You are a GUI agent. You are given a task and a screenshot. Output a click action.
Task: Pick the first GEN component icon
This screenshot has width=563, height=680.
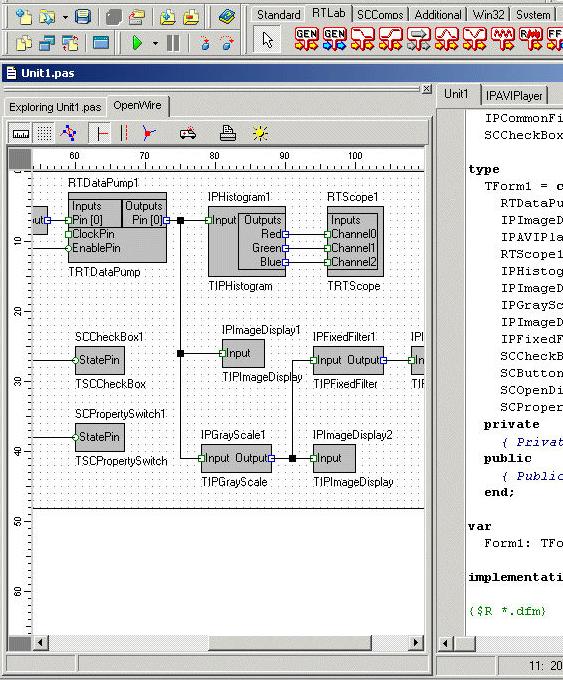click(x=307, y=39)
